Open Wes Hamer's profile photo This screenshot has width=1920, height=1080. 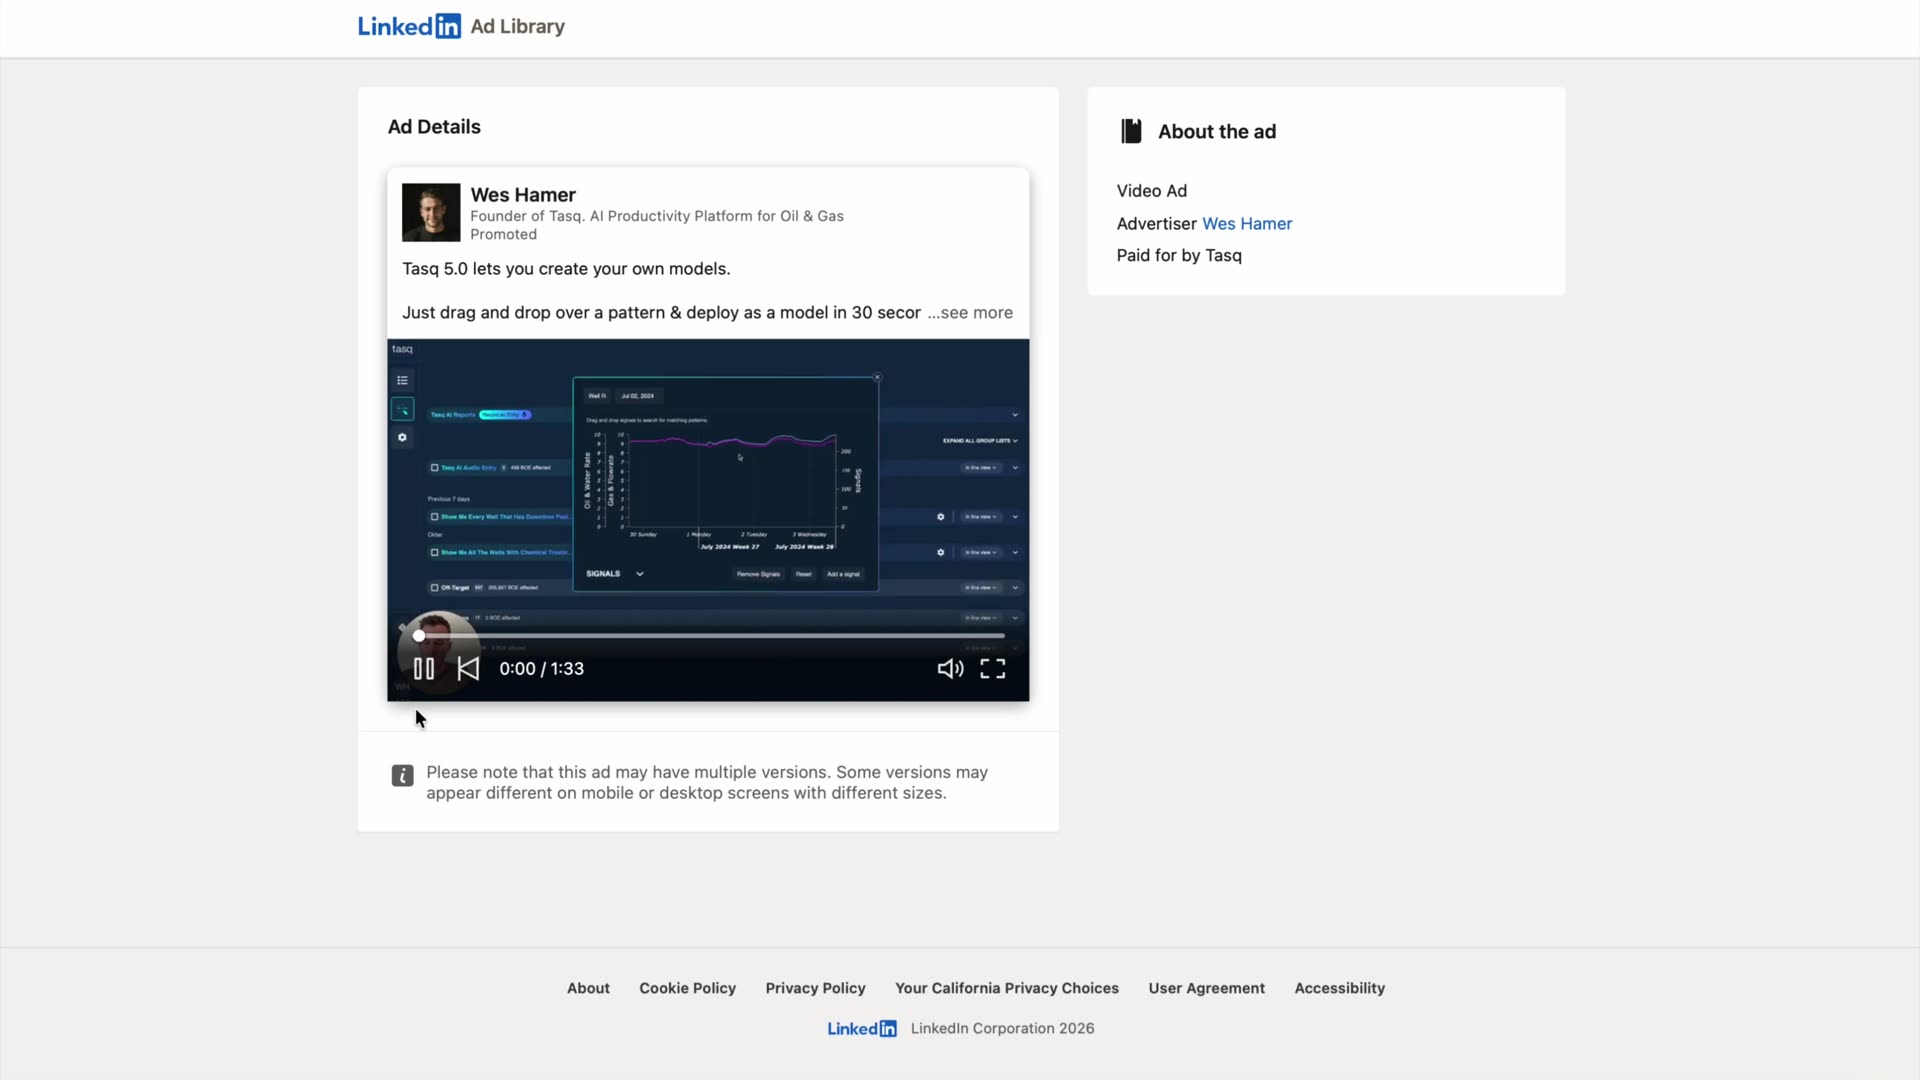point(431,212)
